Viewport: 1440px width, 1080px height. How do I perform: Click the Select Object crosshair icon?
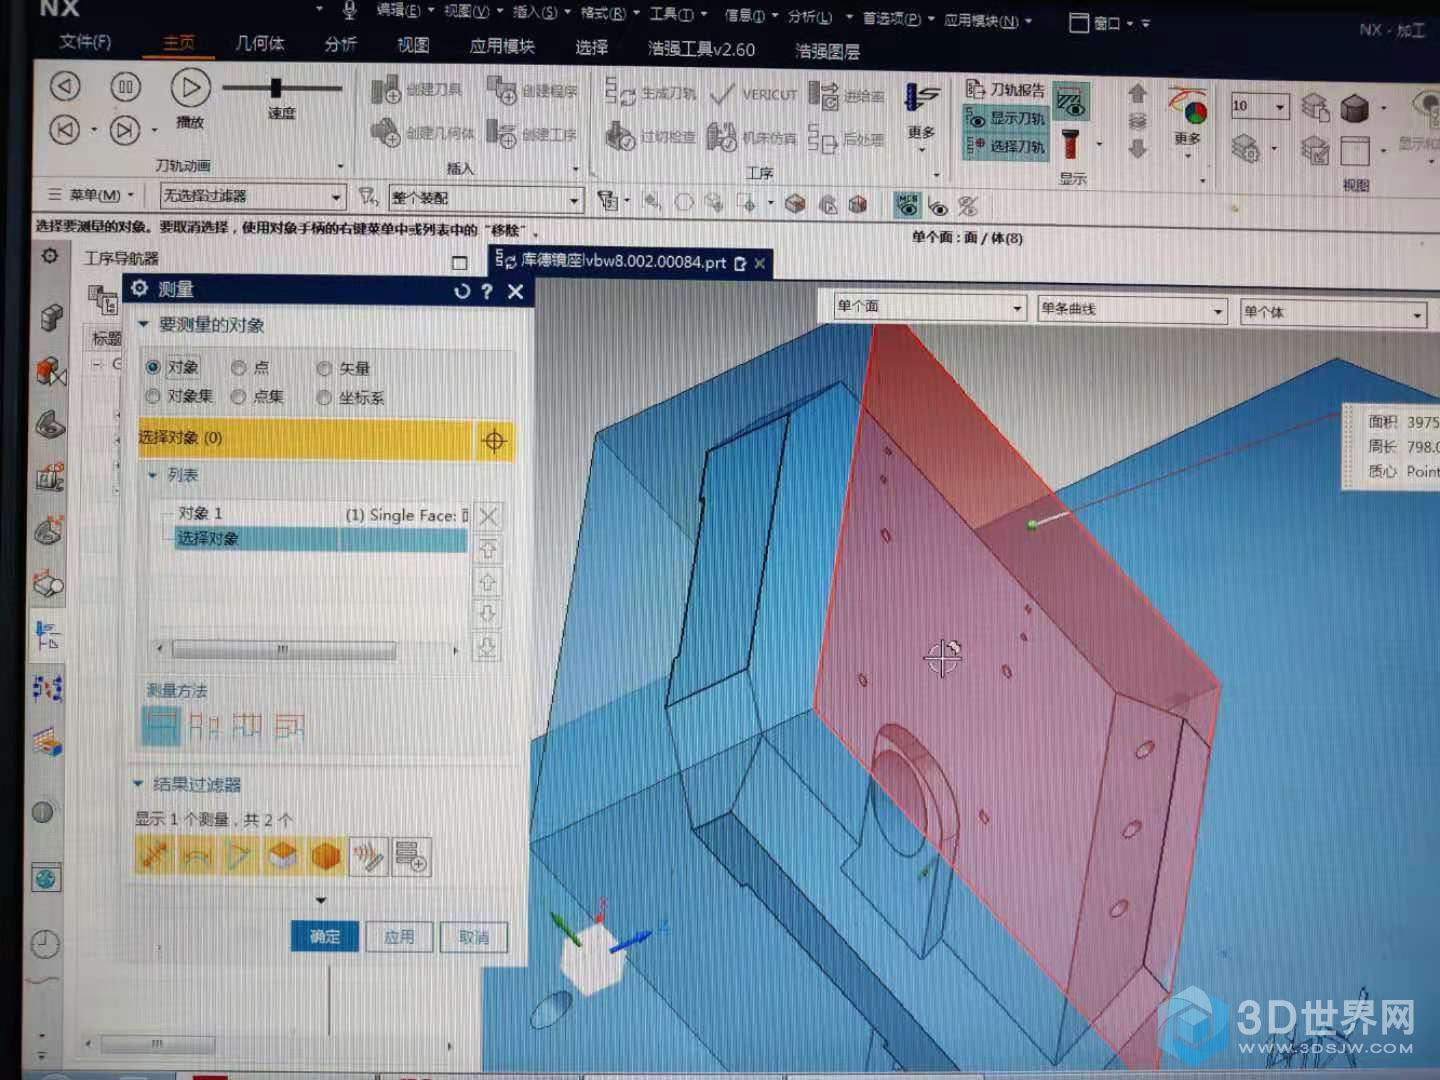pyautogui.click(x=494, y=440)
